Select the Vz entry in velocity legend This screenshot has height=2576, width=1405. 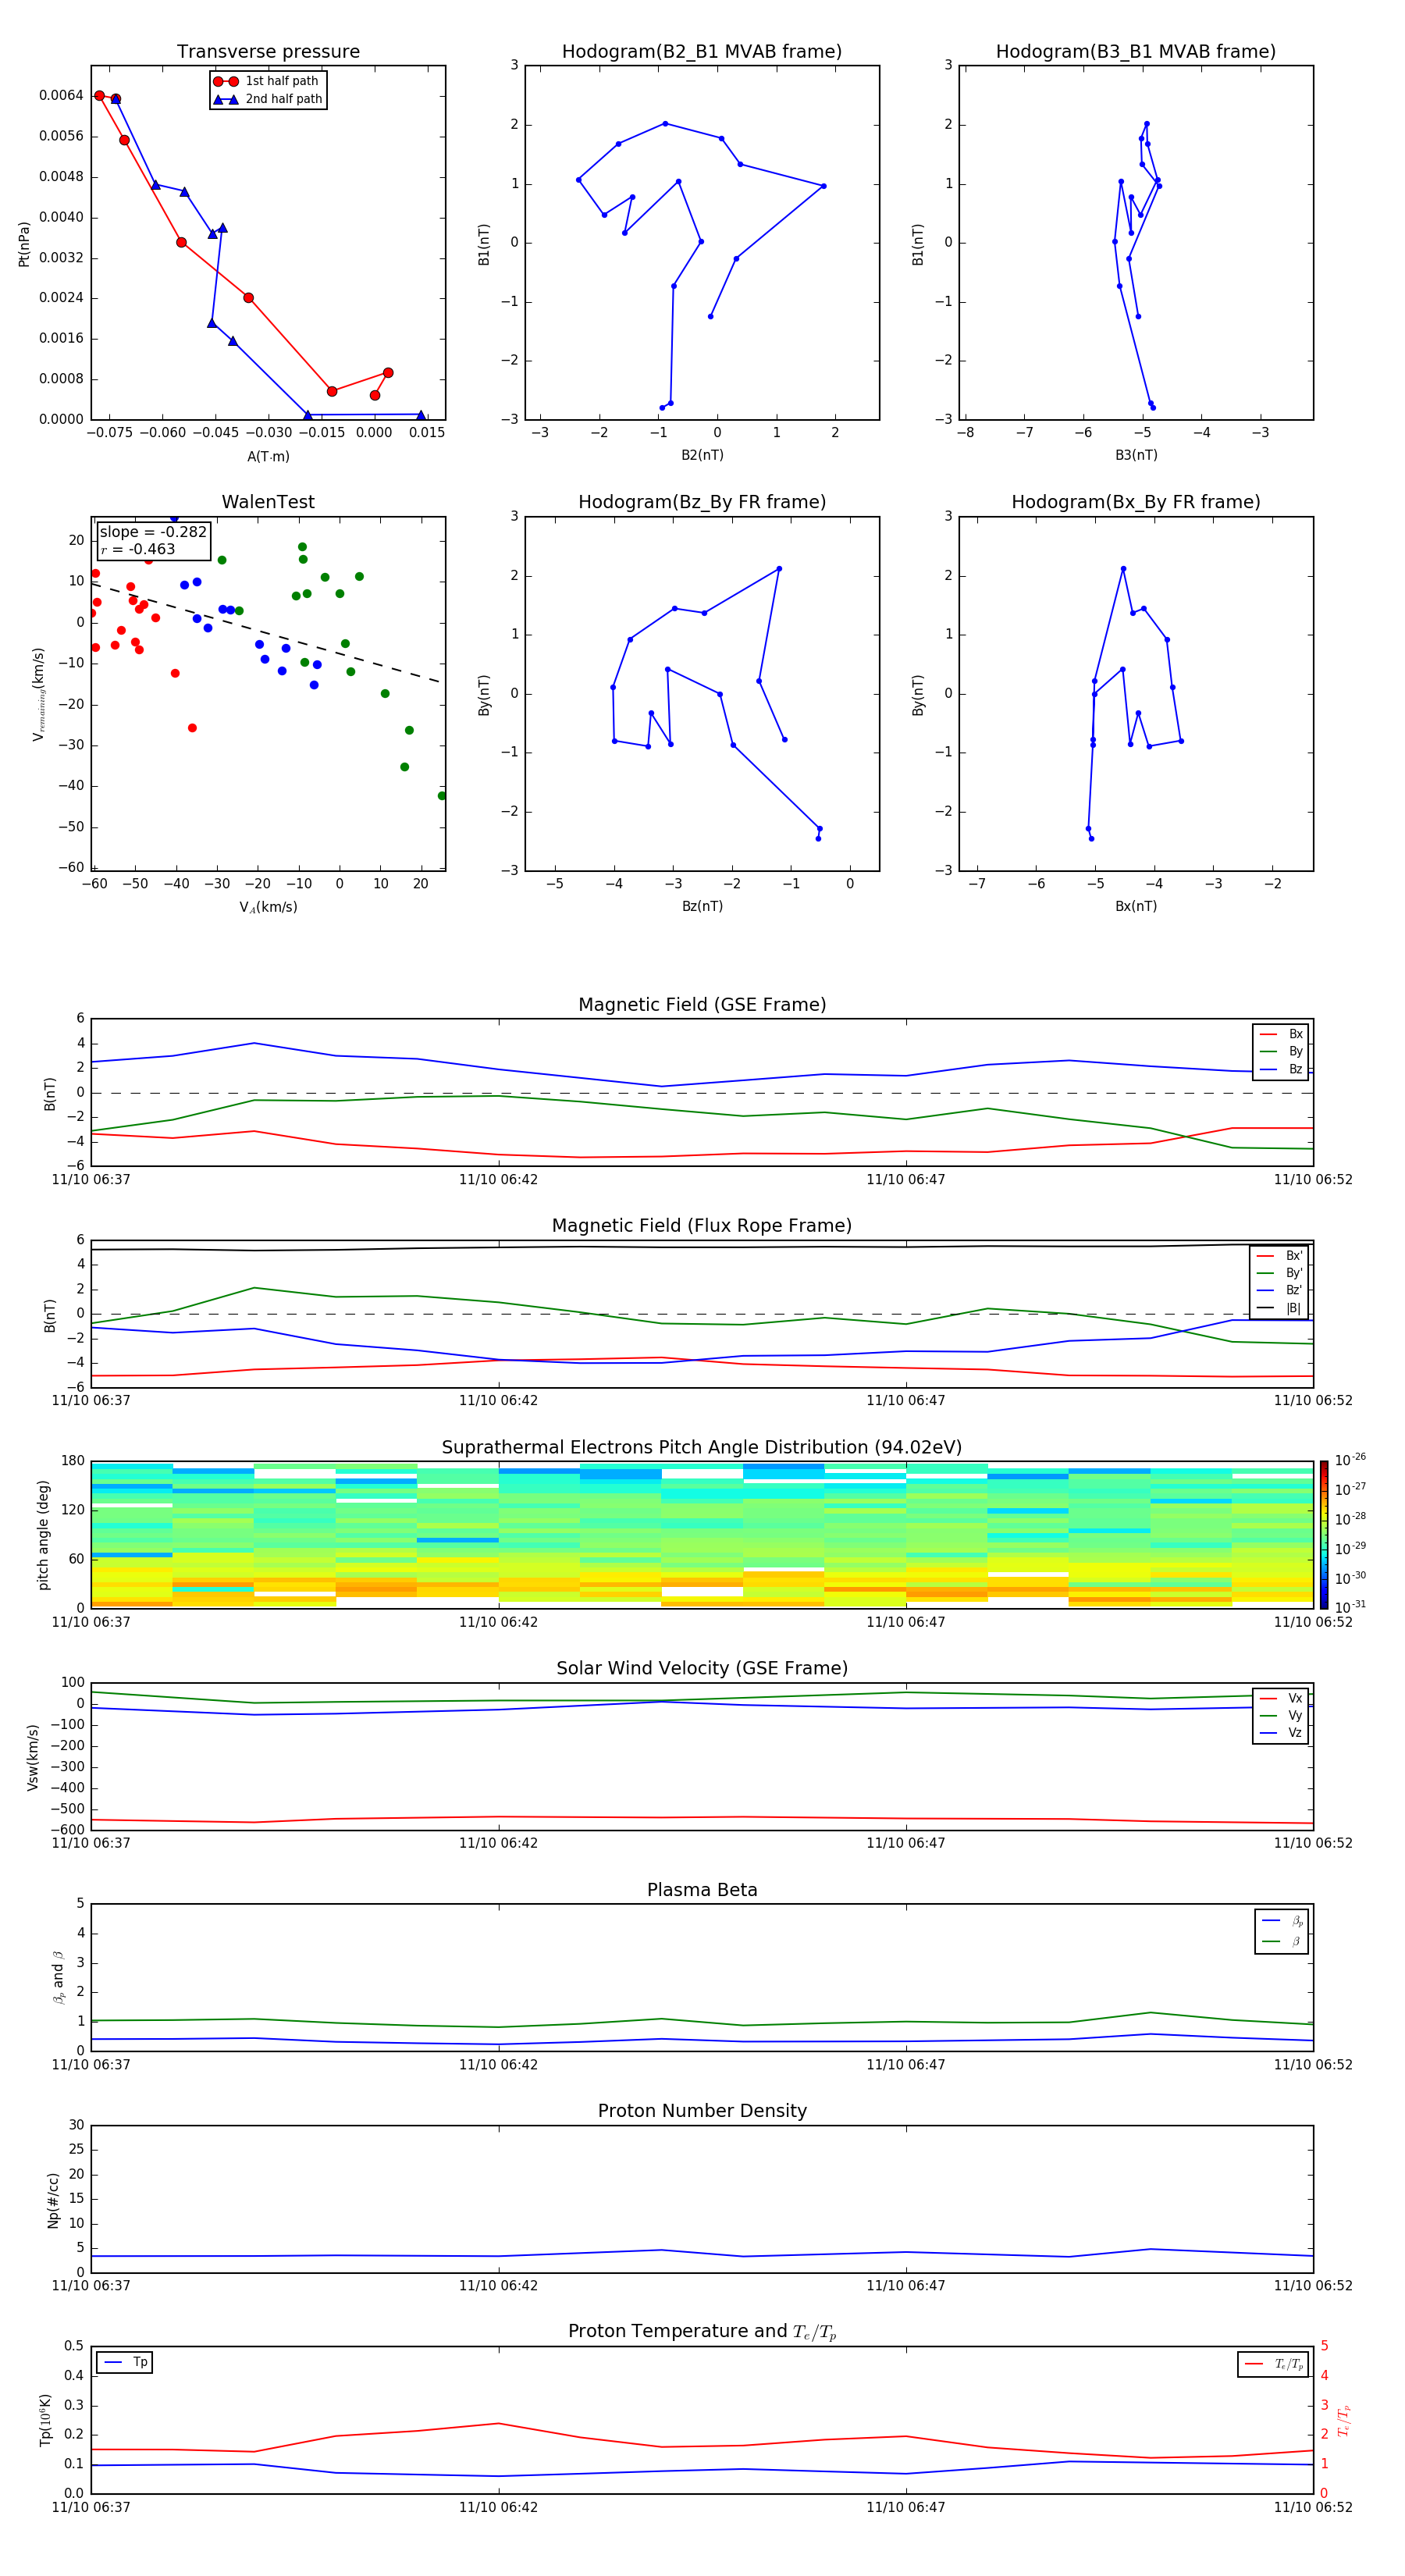pos(1281,1733)
